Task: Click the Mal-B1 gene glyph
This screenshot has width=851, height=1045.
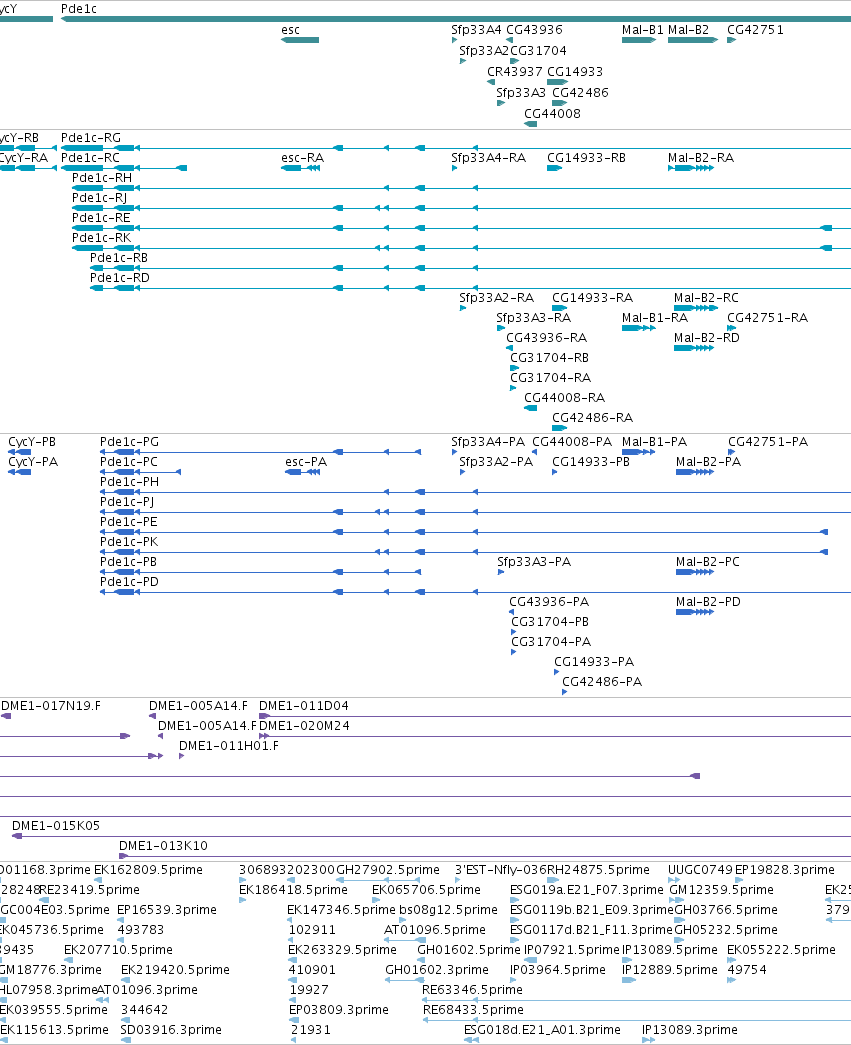Action: pyautogui.click(x=639, y=40)
